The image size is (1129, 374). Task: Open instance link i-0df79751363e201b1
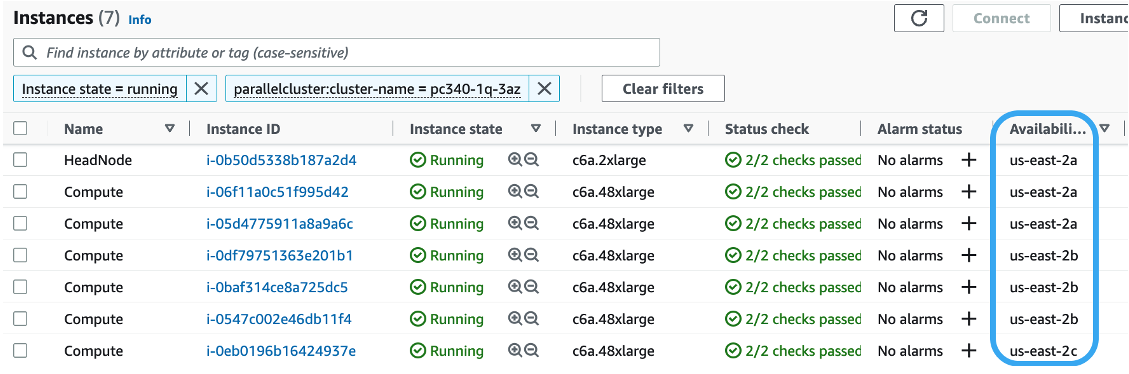279,255
